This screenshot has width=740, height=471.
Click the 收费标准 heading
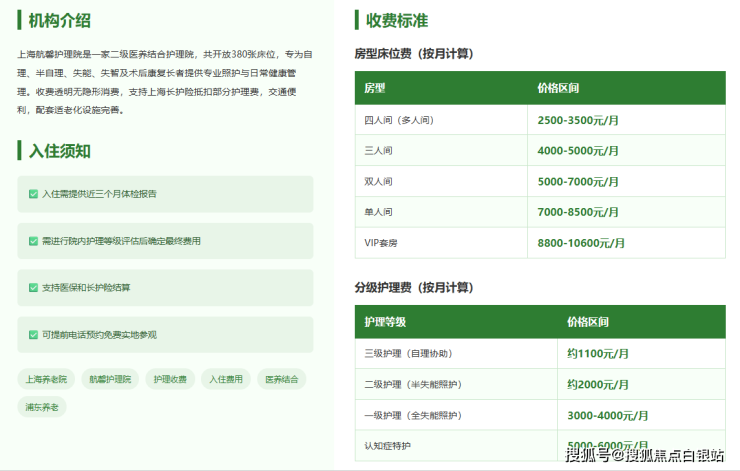pos(397,20)
